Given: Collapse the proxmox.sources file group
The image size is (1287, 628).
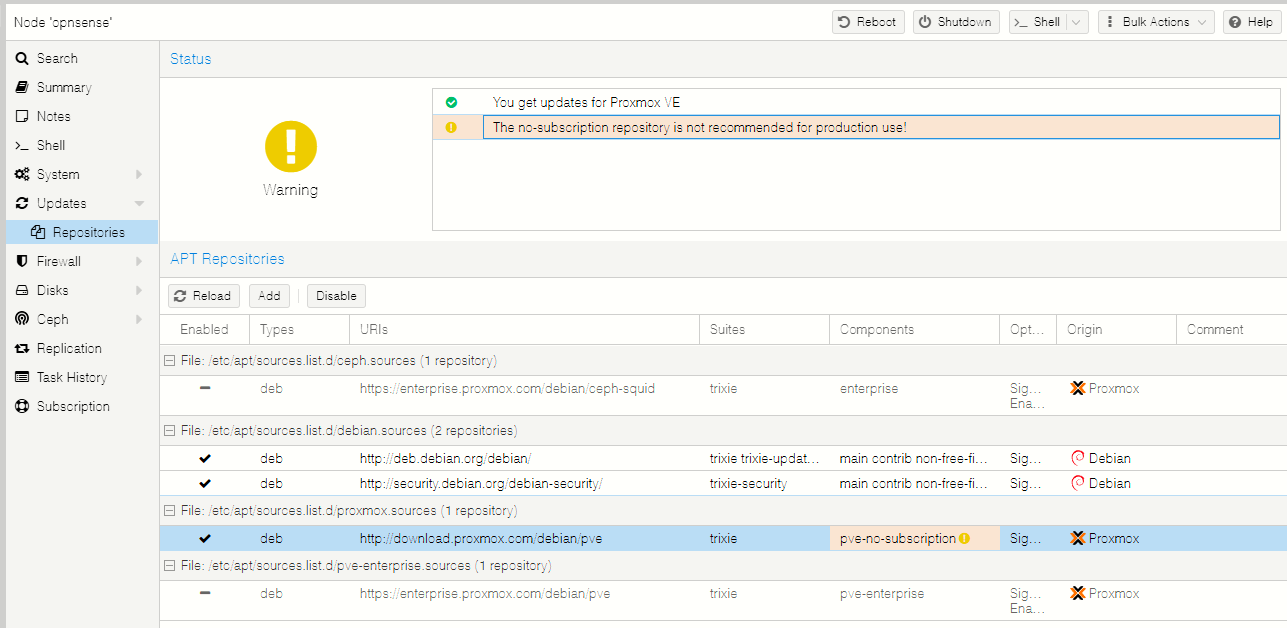Looking at the screenshot, I should point(168,511).
